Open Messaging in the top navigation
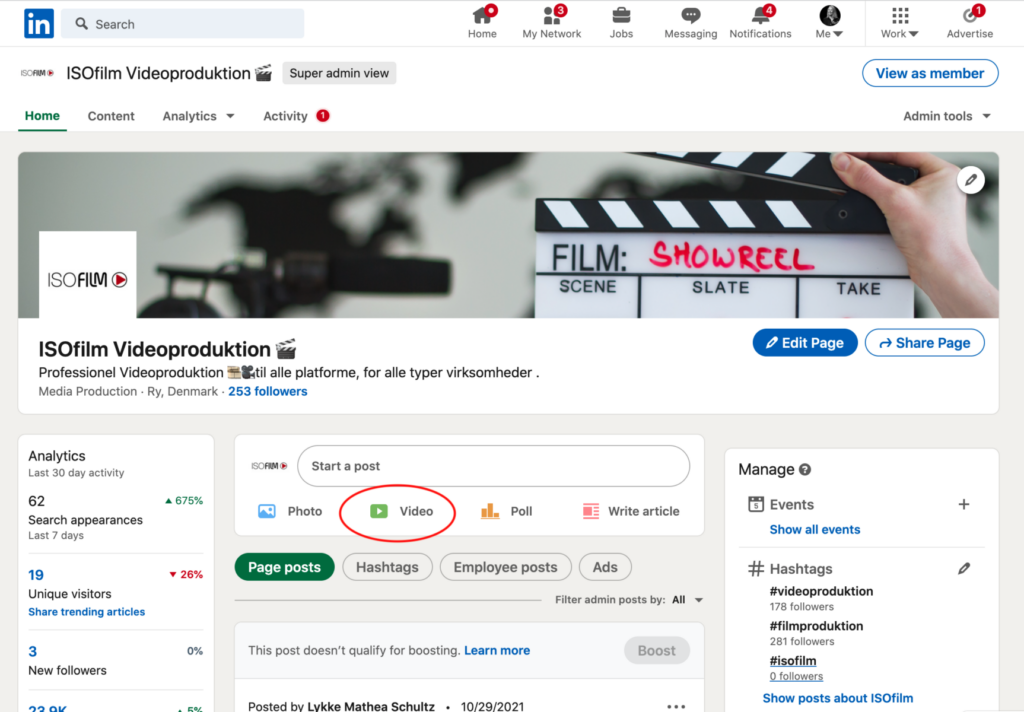The image size is (1024, 712). pyautogui.click(x=690, y=22)
